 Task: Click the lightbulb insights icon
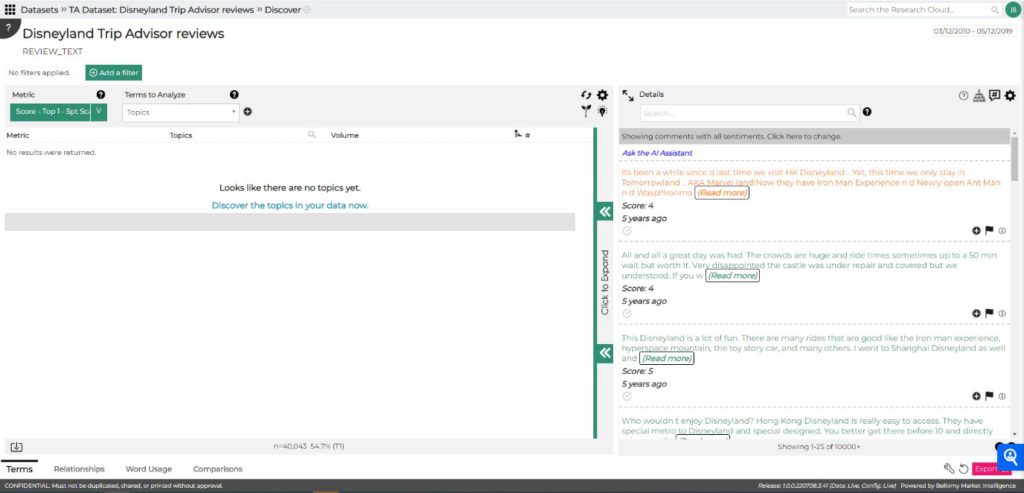(602, 112)
